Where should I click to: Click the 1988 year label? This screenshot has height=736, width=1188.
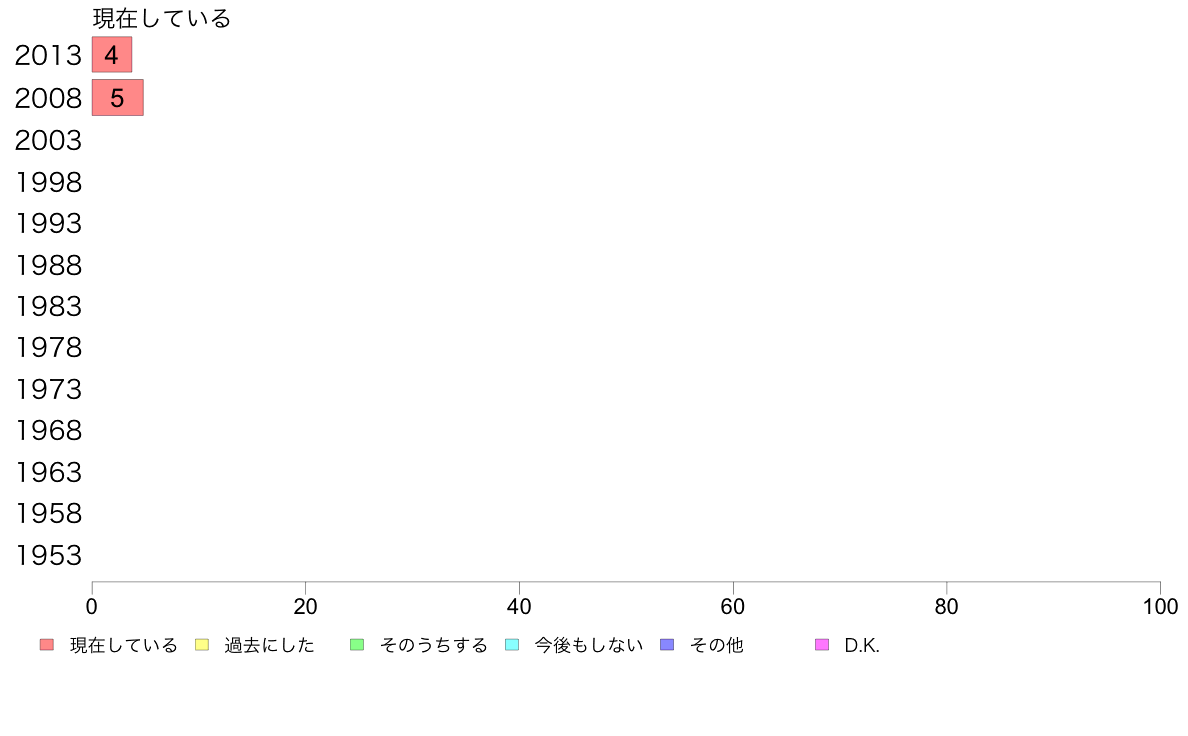pos(48,265)
